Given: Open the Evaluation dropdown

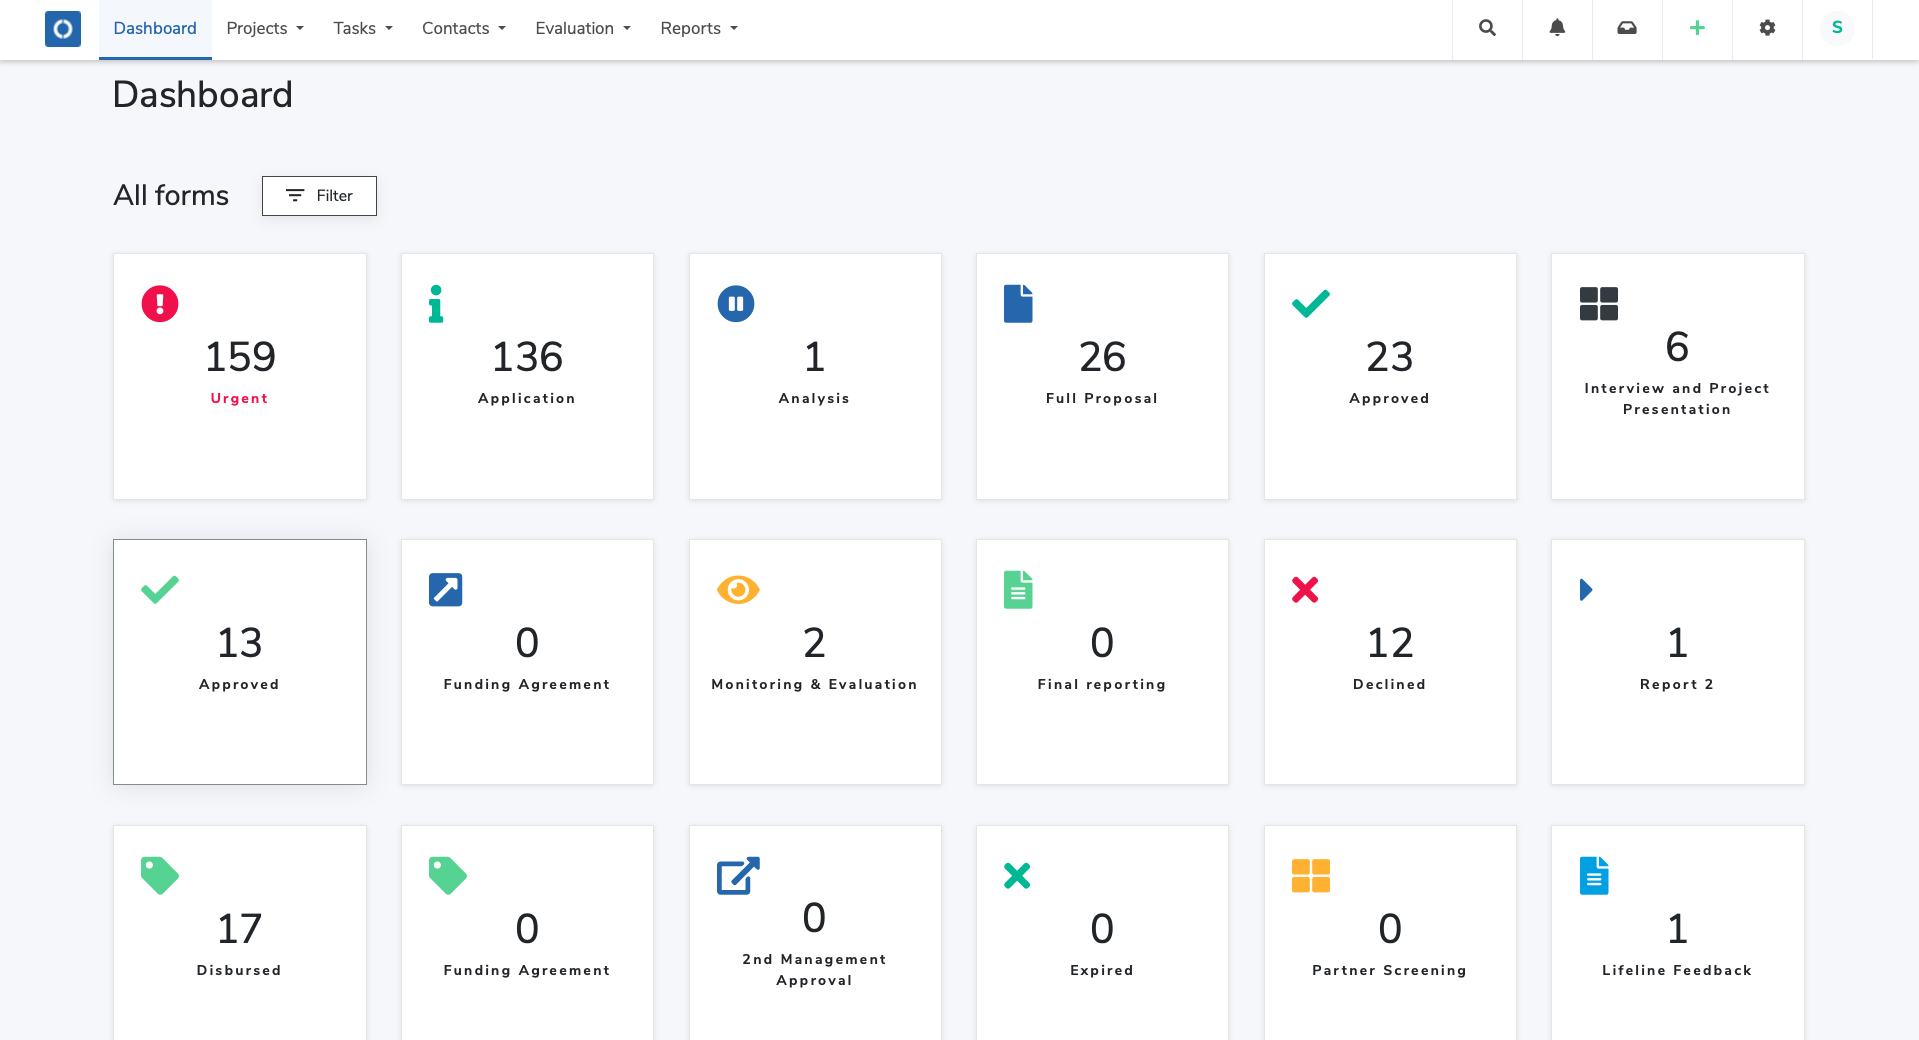Looking at the screenshot, I should (581, 29).
